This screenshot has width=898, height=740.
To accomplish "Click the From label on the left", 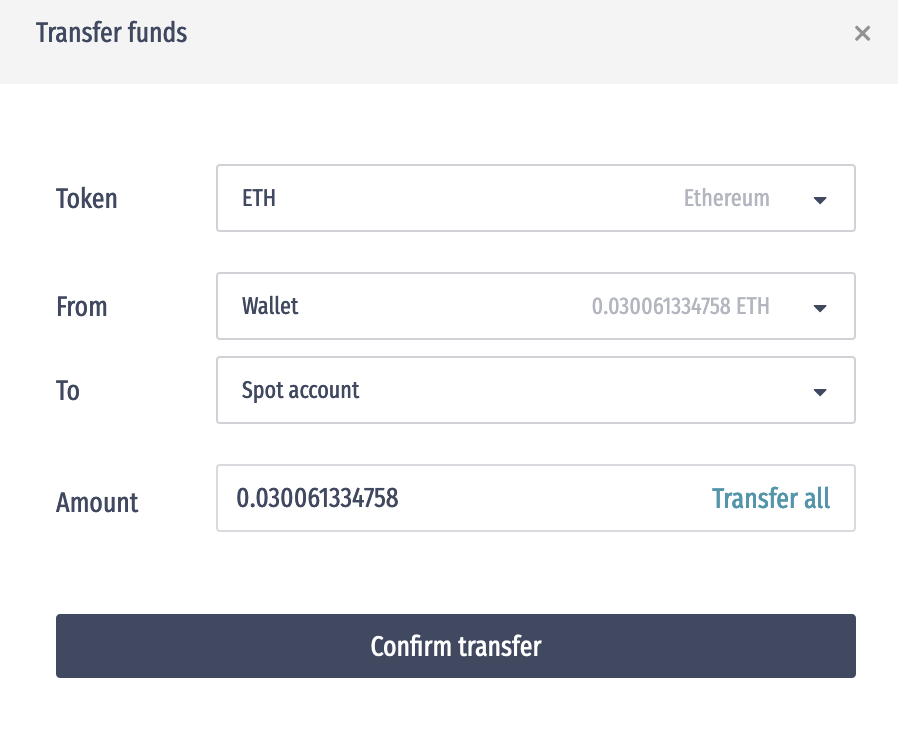I will [81, 307].
